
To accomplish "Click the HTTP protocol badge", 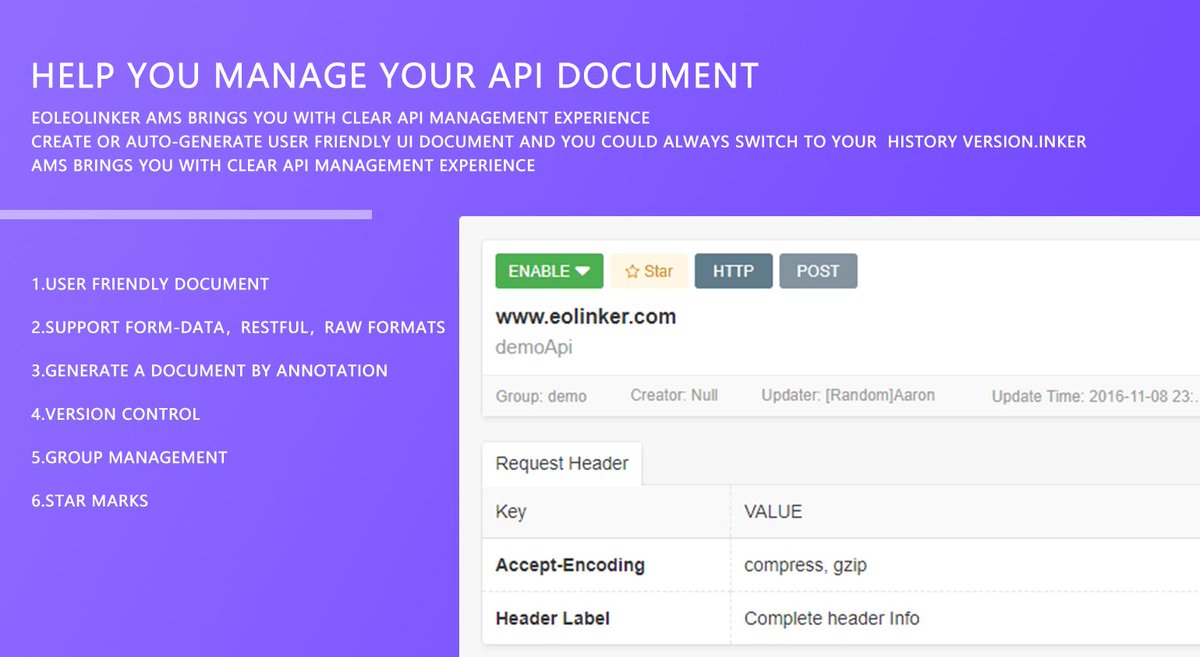I will [733, 271].
